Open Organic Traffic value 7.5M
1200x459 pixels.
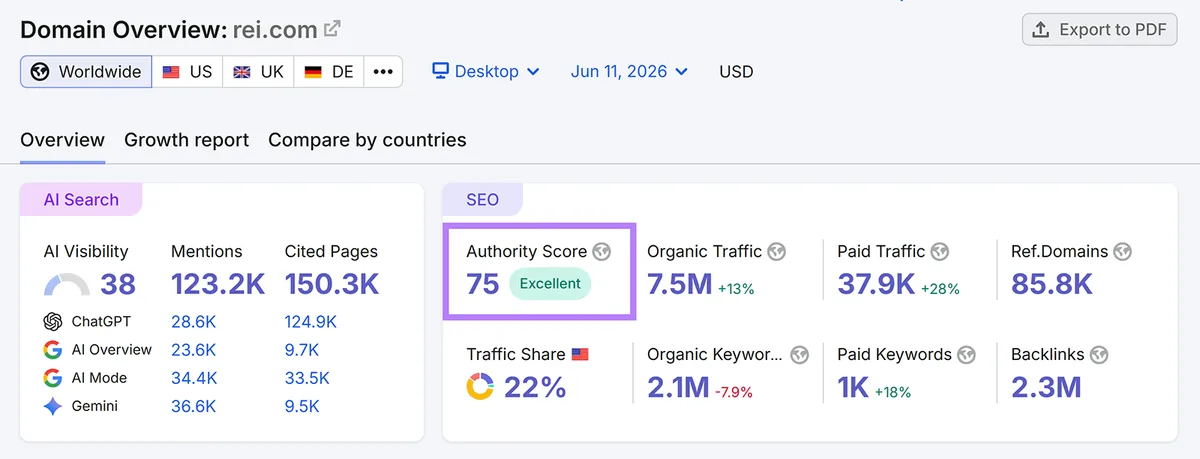coord(680,284)
